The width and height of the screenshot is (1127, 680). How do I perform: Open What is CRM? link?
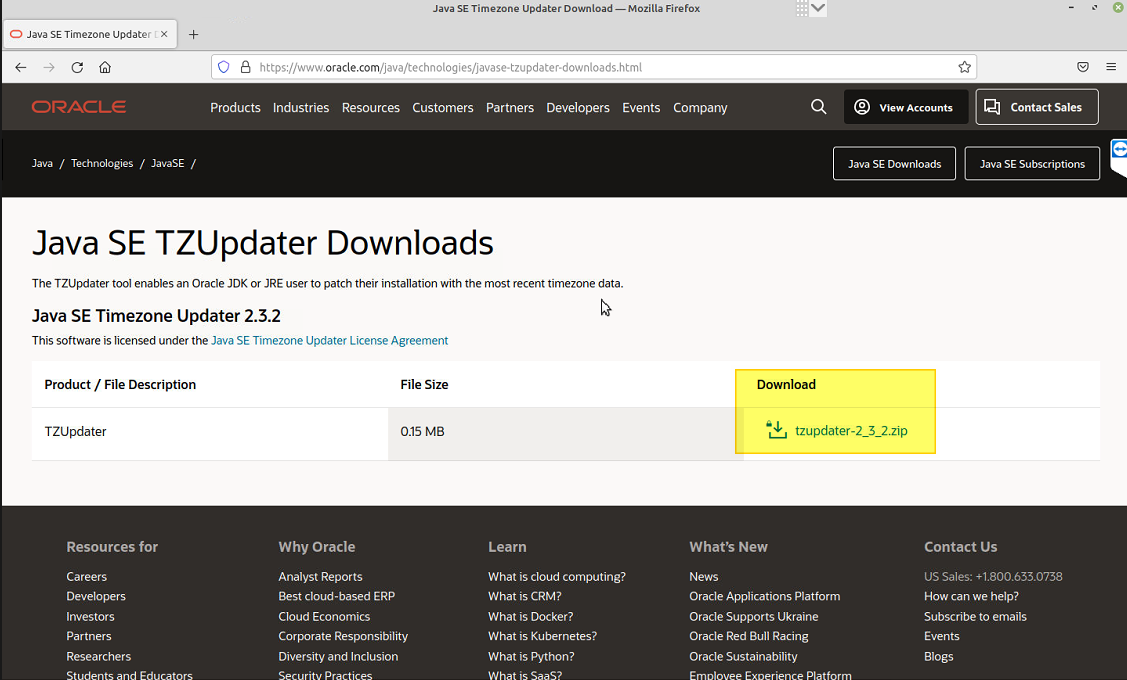coord(525,597)
